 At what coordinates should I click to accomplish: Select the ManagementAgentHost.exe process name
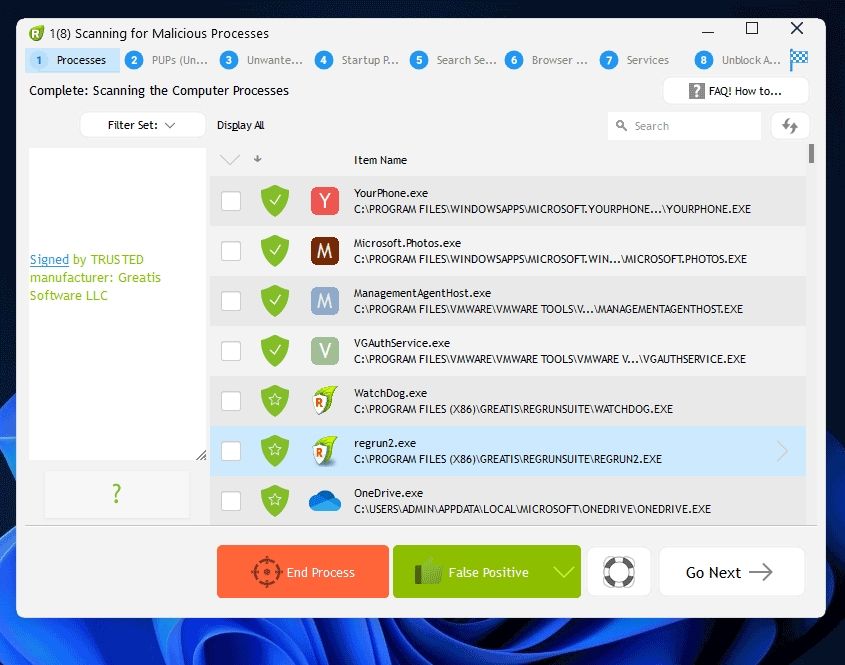tap(422, 293)
